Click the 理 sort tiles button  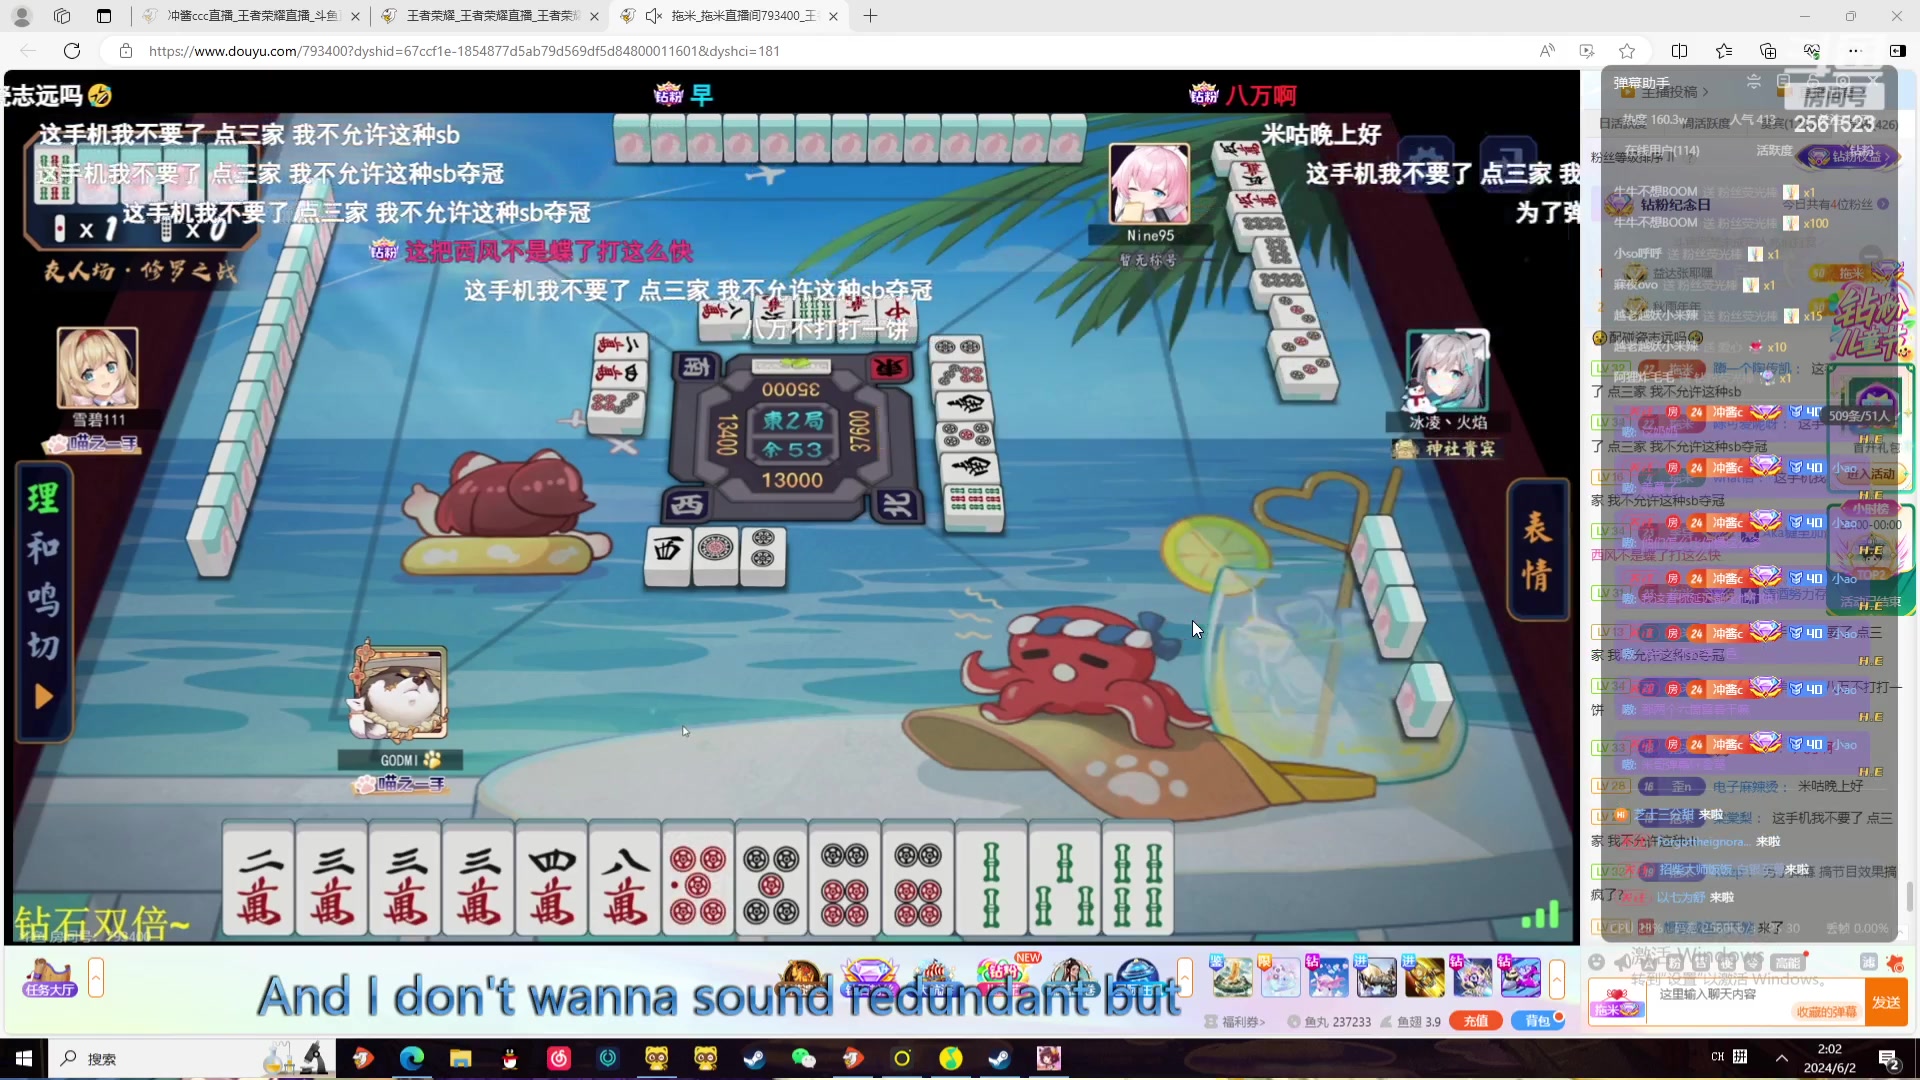coord(43,498)
